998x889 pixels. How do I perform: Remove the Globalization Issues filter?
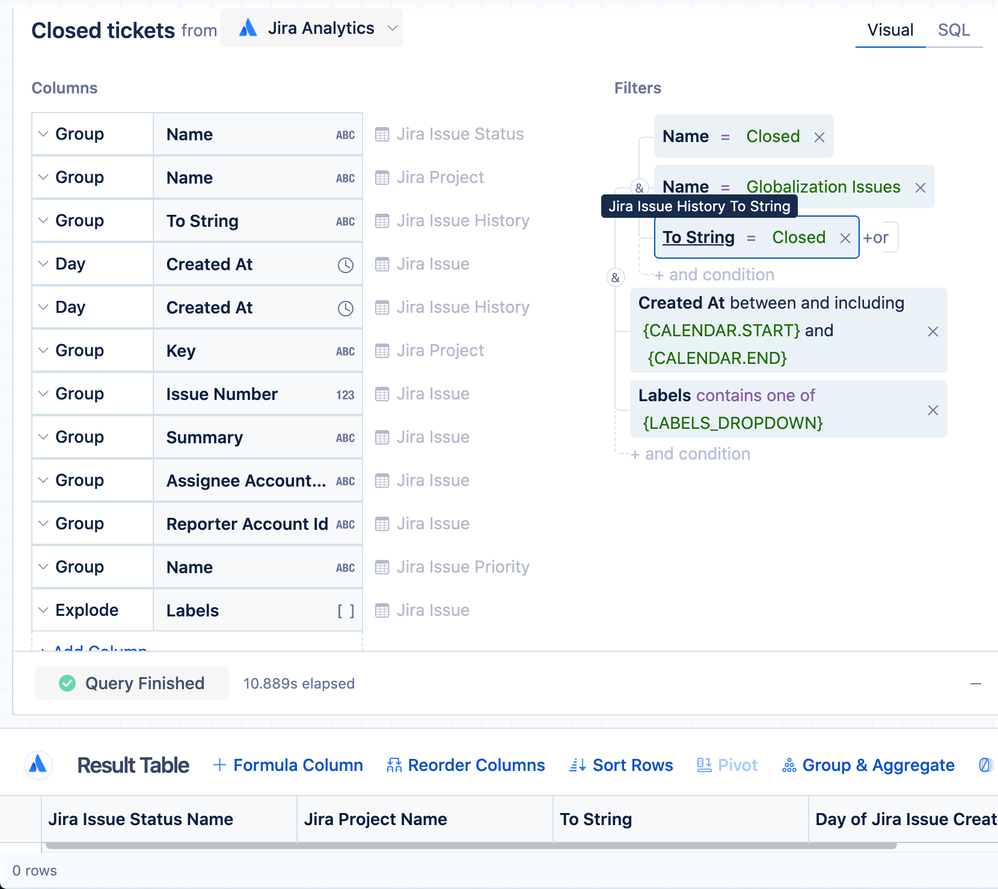(x=920, y=188)
